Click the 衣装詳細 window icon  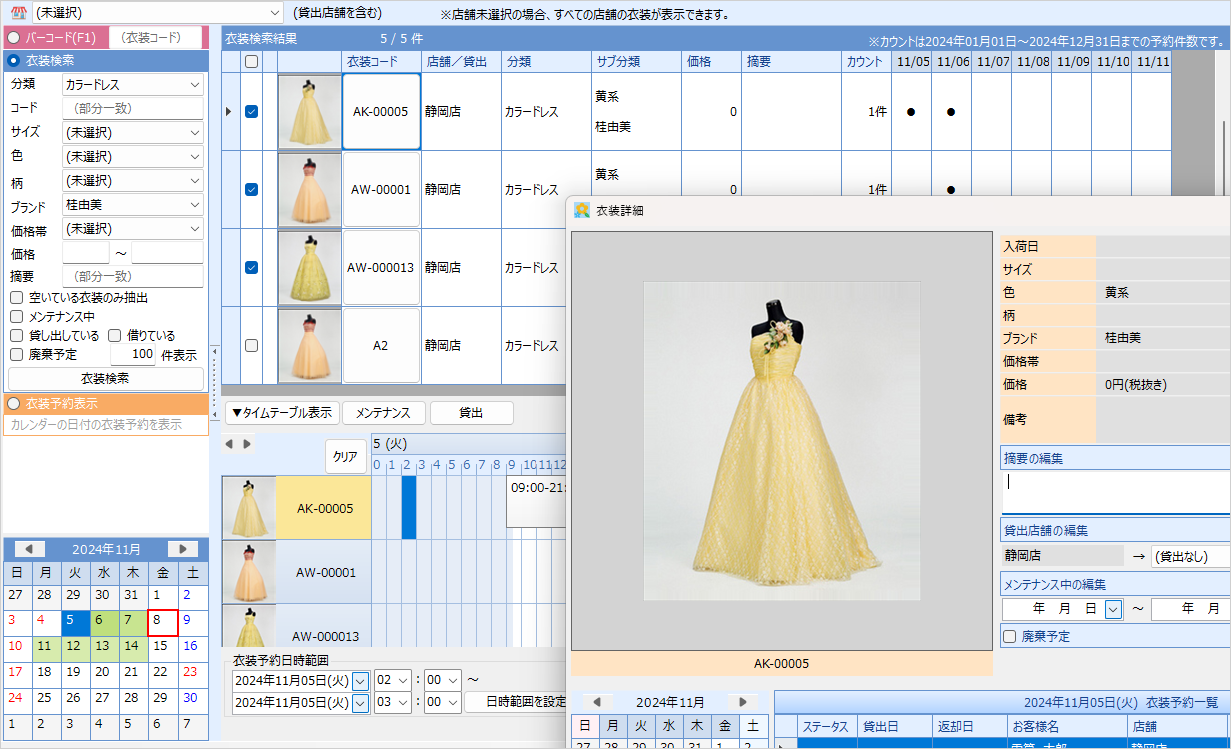[x=582, y=210]
